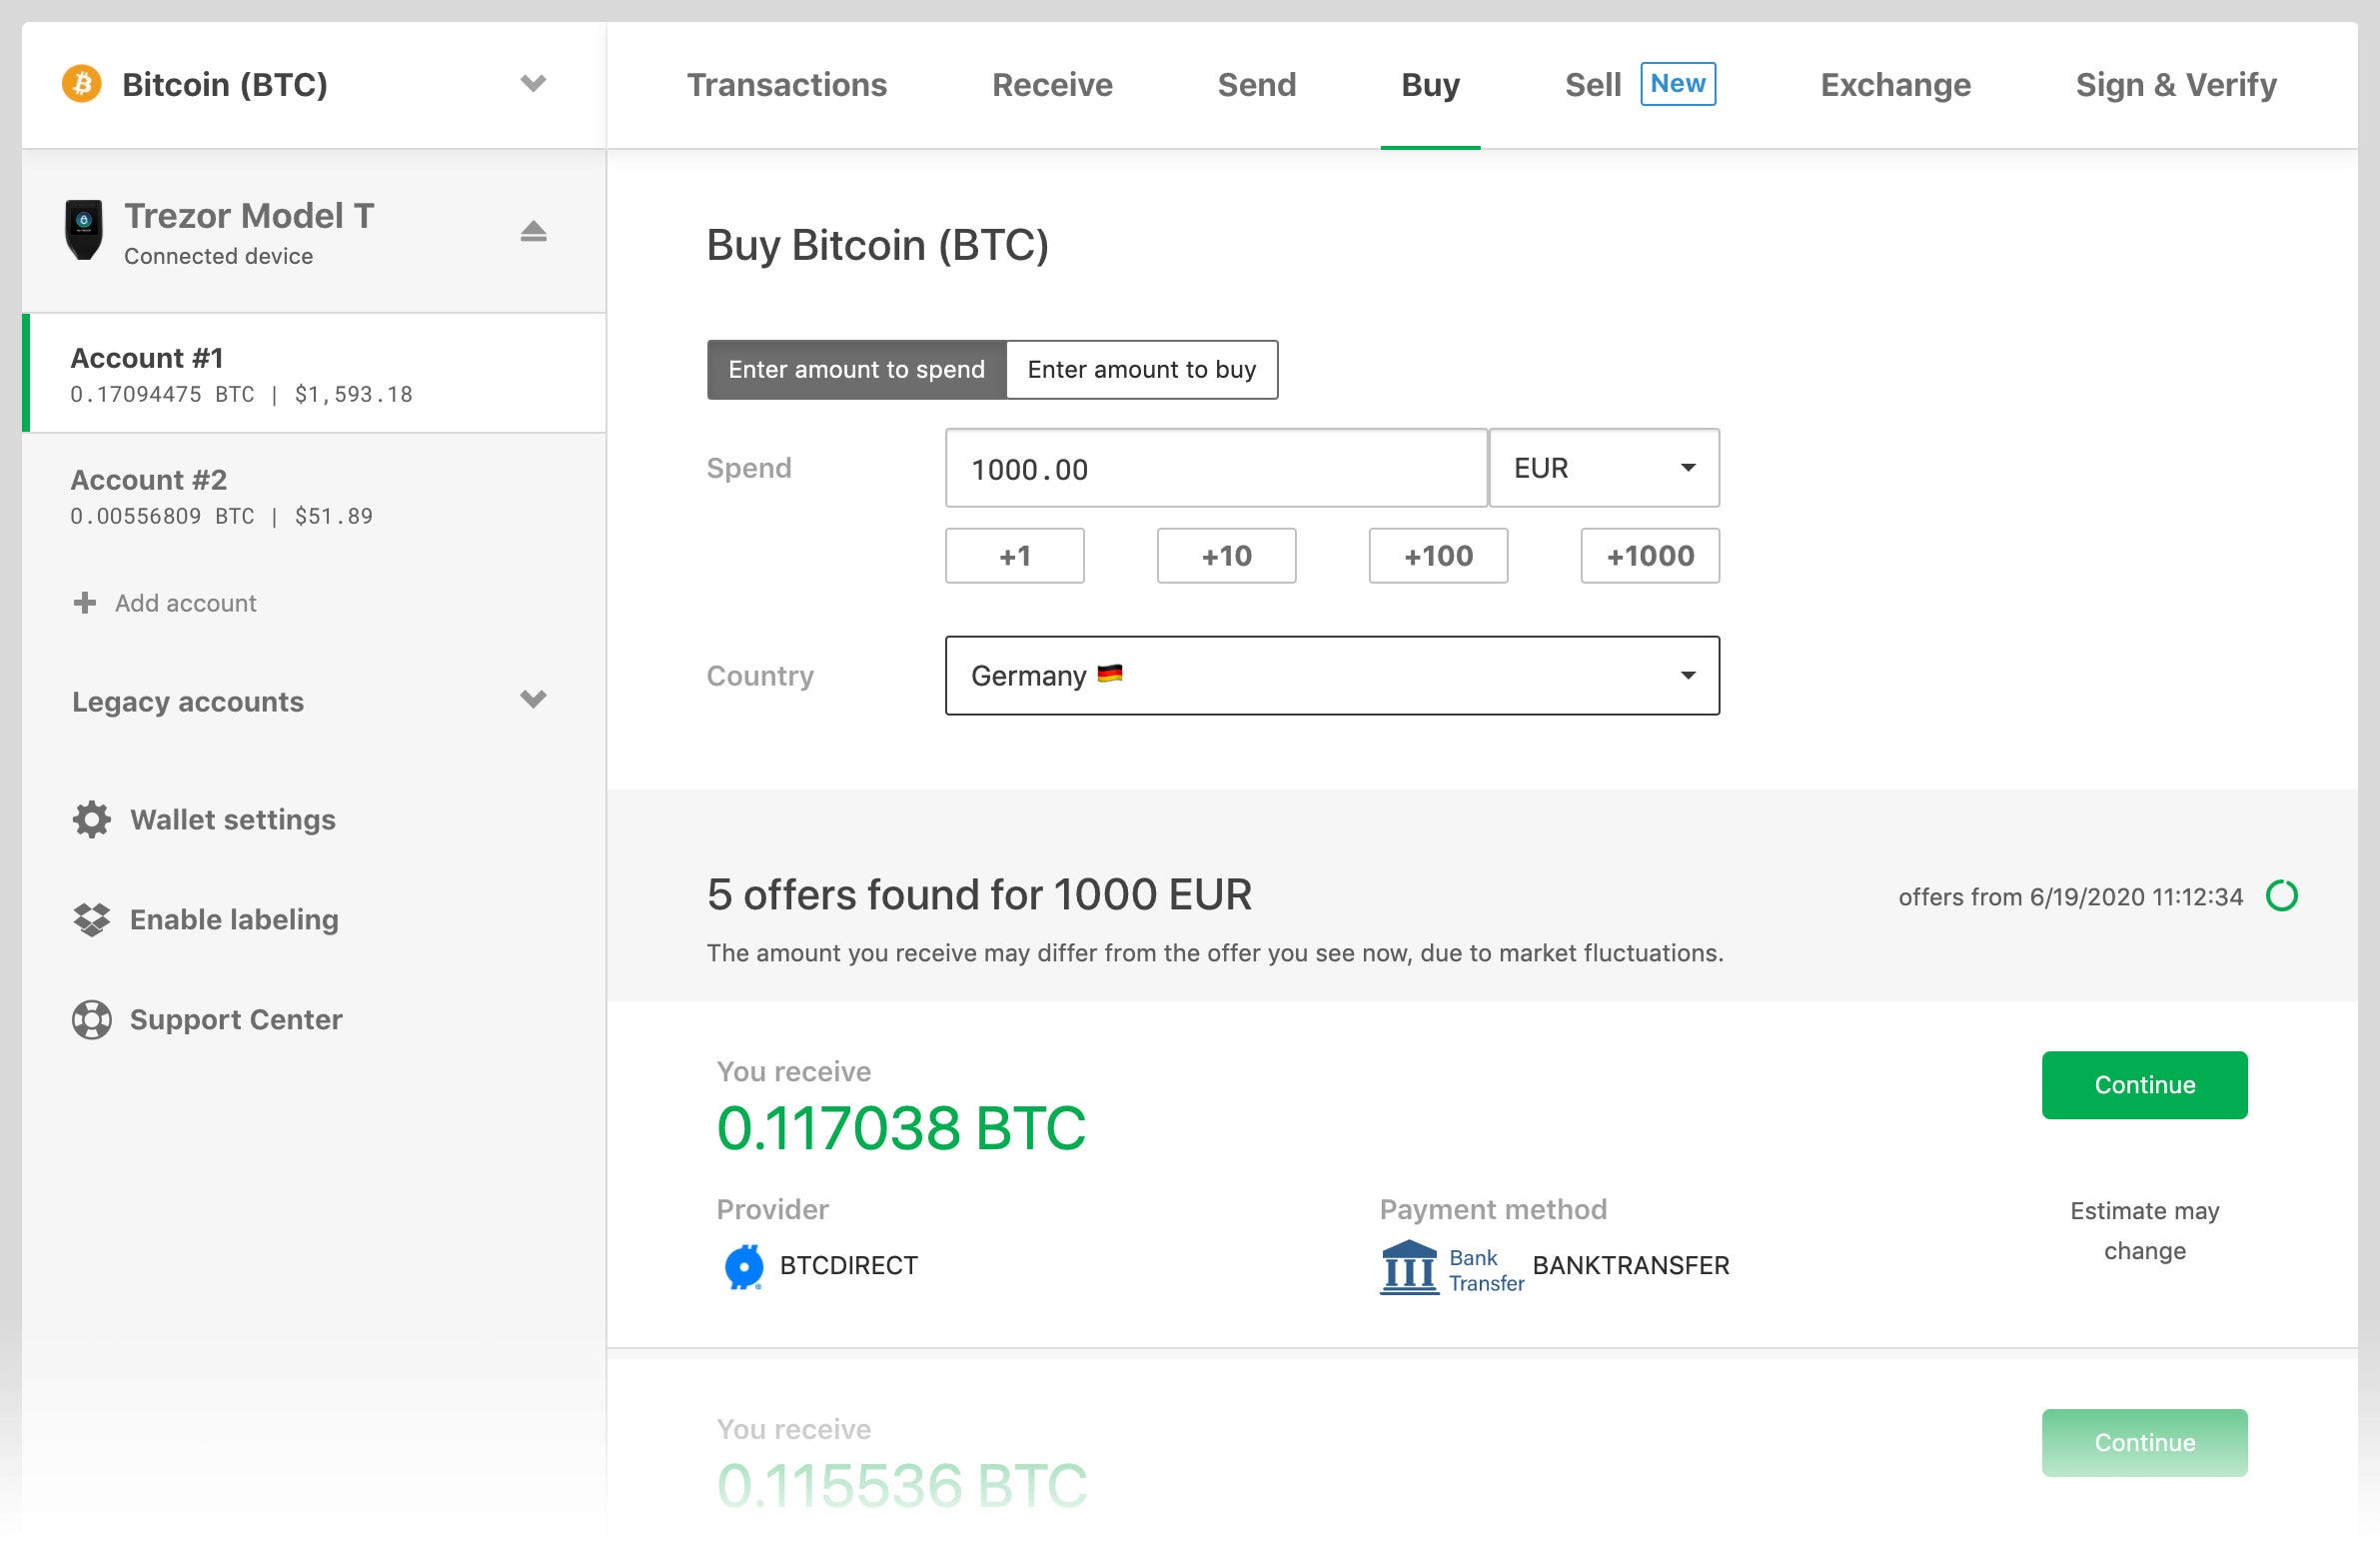Click the Bank Transfer building icon
The width and height of the screenshot is (2380, 1545).
pos(1409,1267)
